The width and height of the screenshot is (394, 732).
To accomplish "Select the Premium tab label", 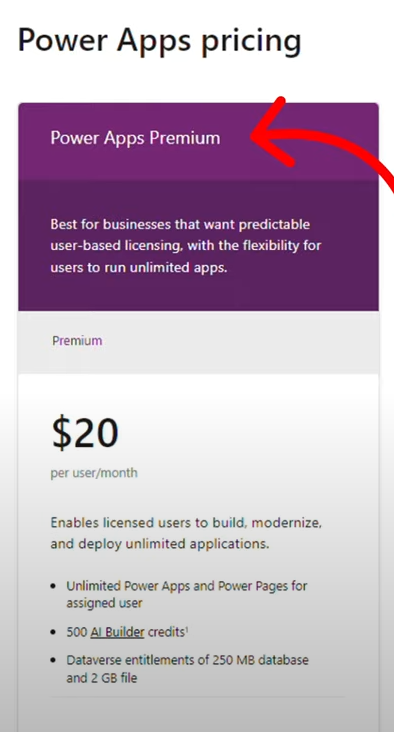I will pos(77,341).
